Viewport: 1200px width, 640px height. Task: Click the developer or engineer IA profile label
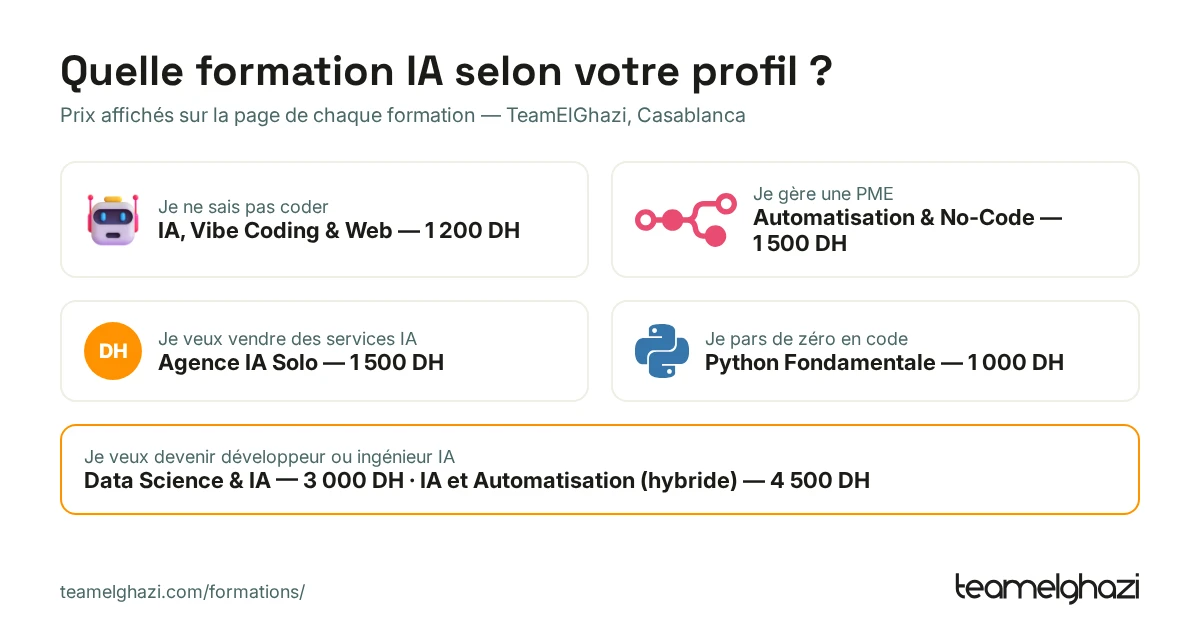tap(270, 457)
